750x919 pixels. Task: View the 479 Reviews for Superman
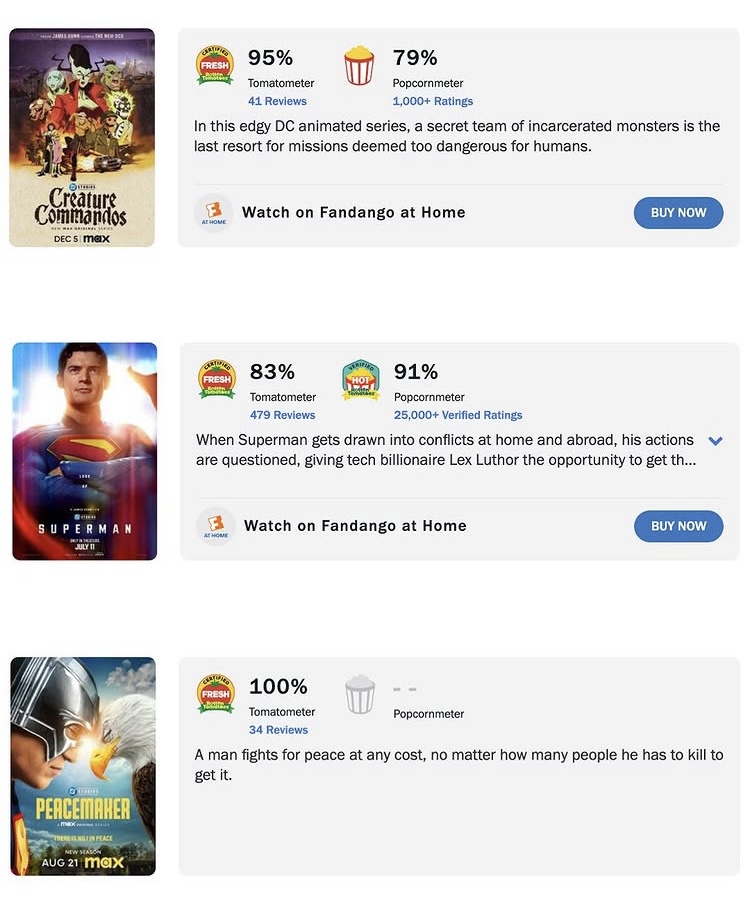[x=282, y=415]
